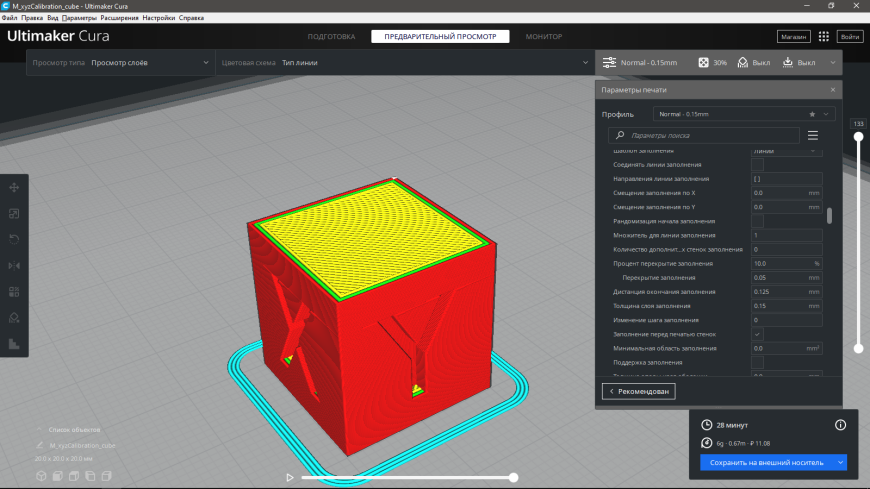The height and width of the screenshot is (489, 870).
Task: Click the search magnifier icon
Action: 620,135
